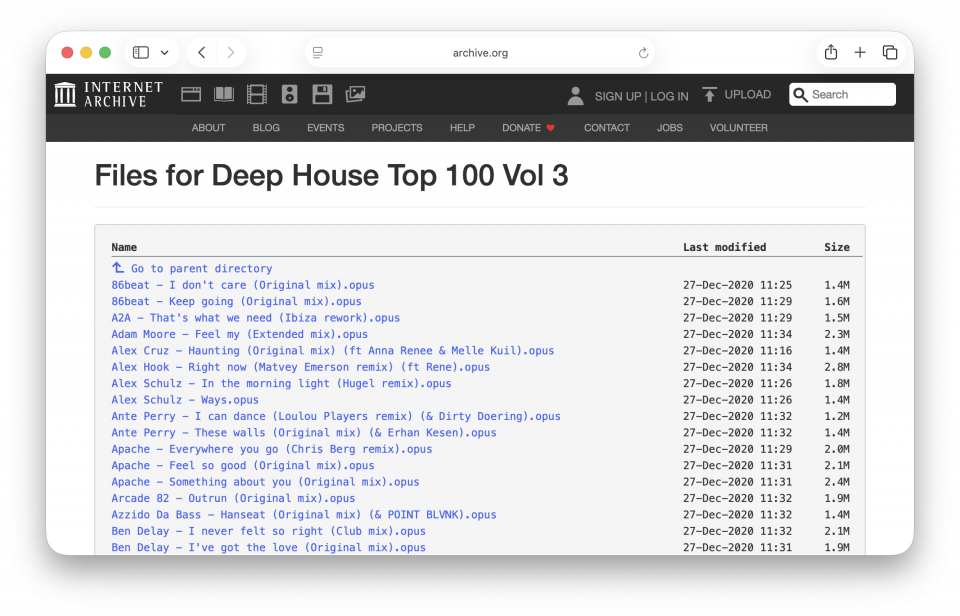Viewport: 960px width, 616px height.
Task: Click the archive.org address bar
Action: (x=480, y=53)
